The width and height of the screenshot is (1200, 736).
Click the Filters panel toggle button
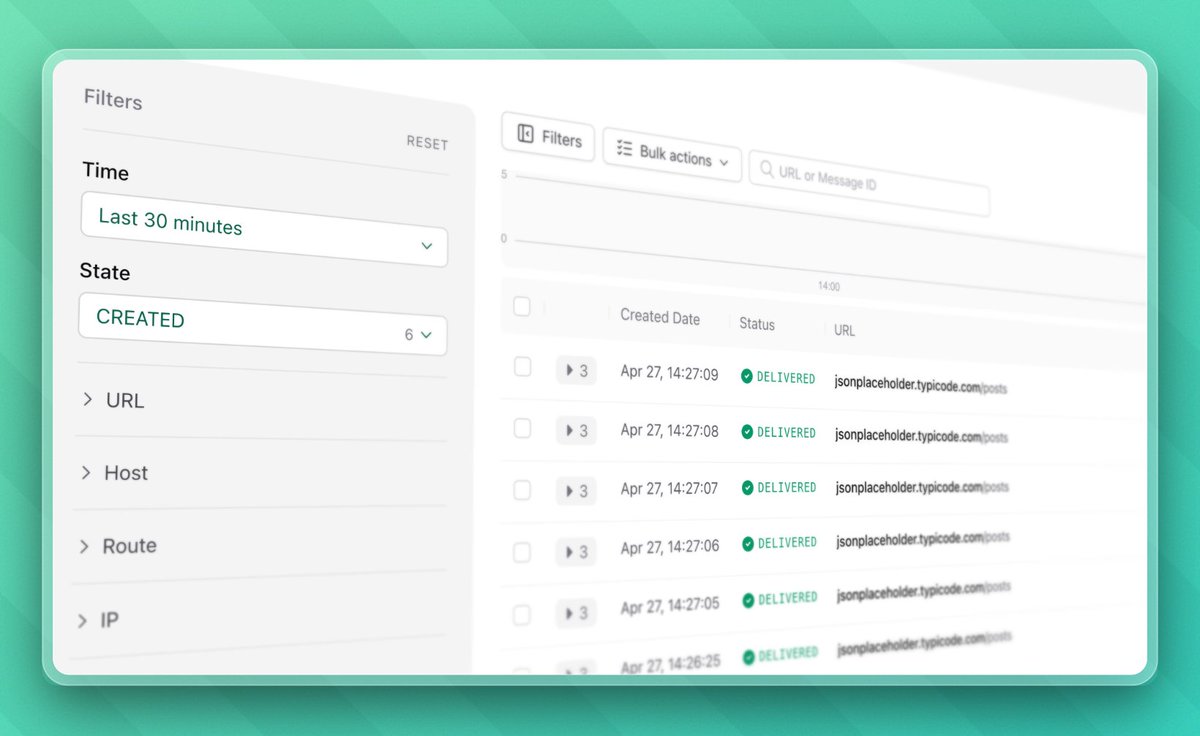548,137
